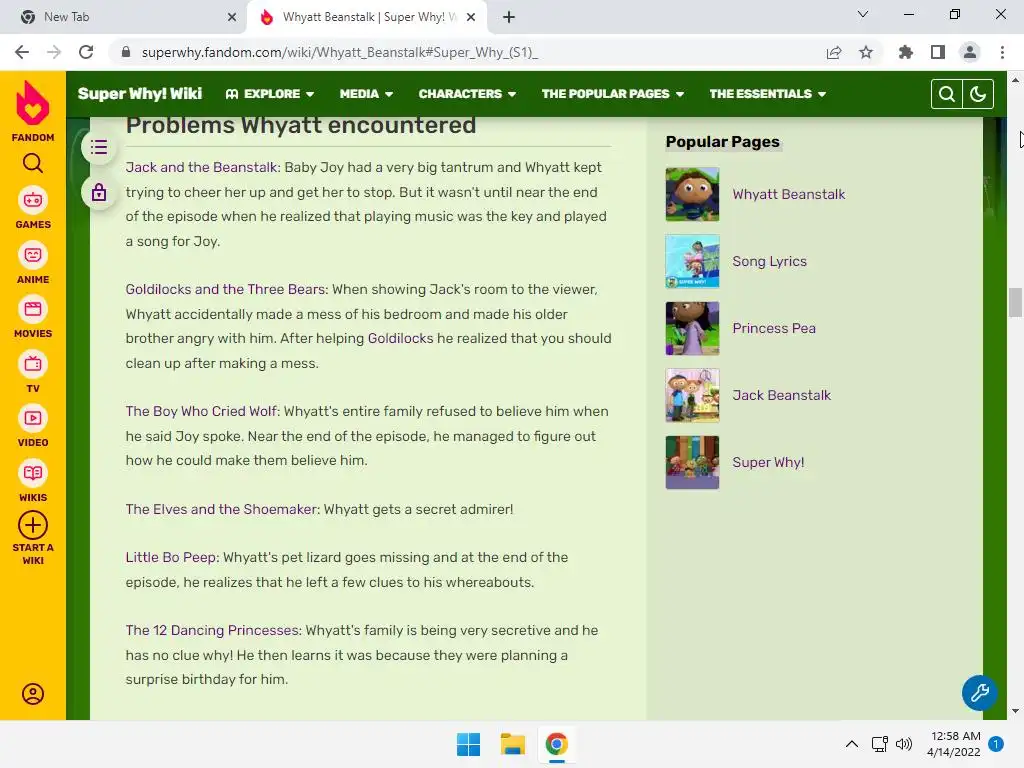Open the Wikis section icon
The image size is (1024, 768).
[x=33, y=473]
